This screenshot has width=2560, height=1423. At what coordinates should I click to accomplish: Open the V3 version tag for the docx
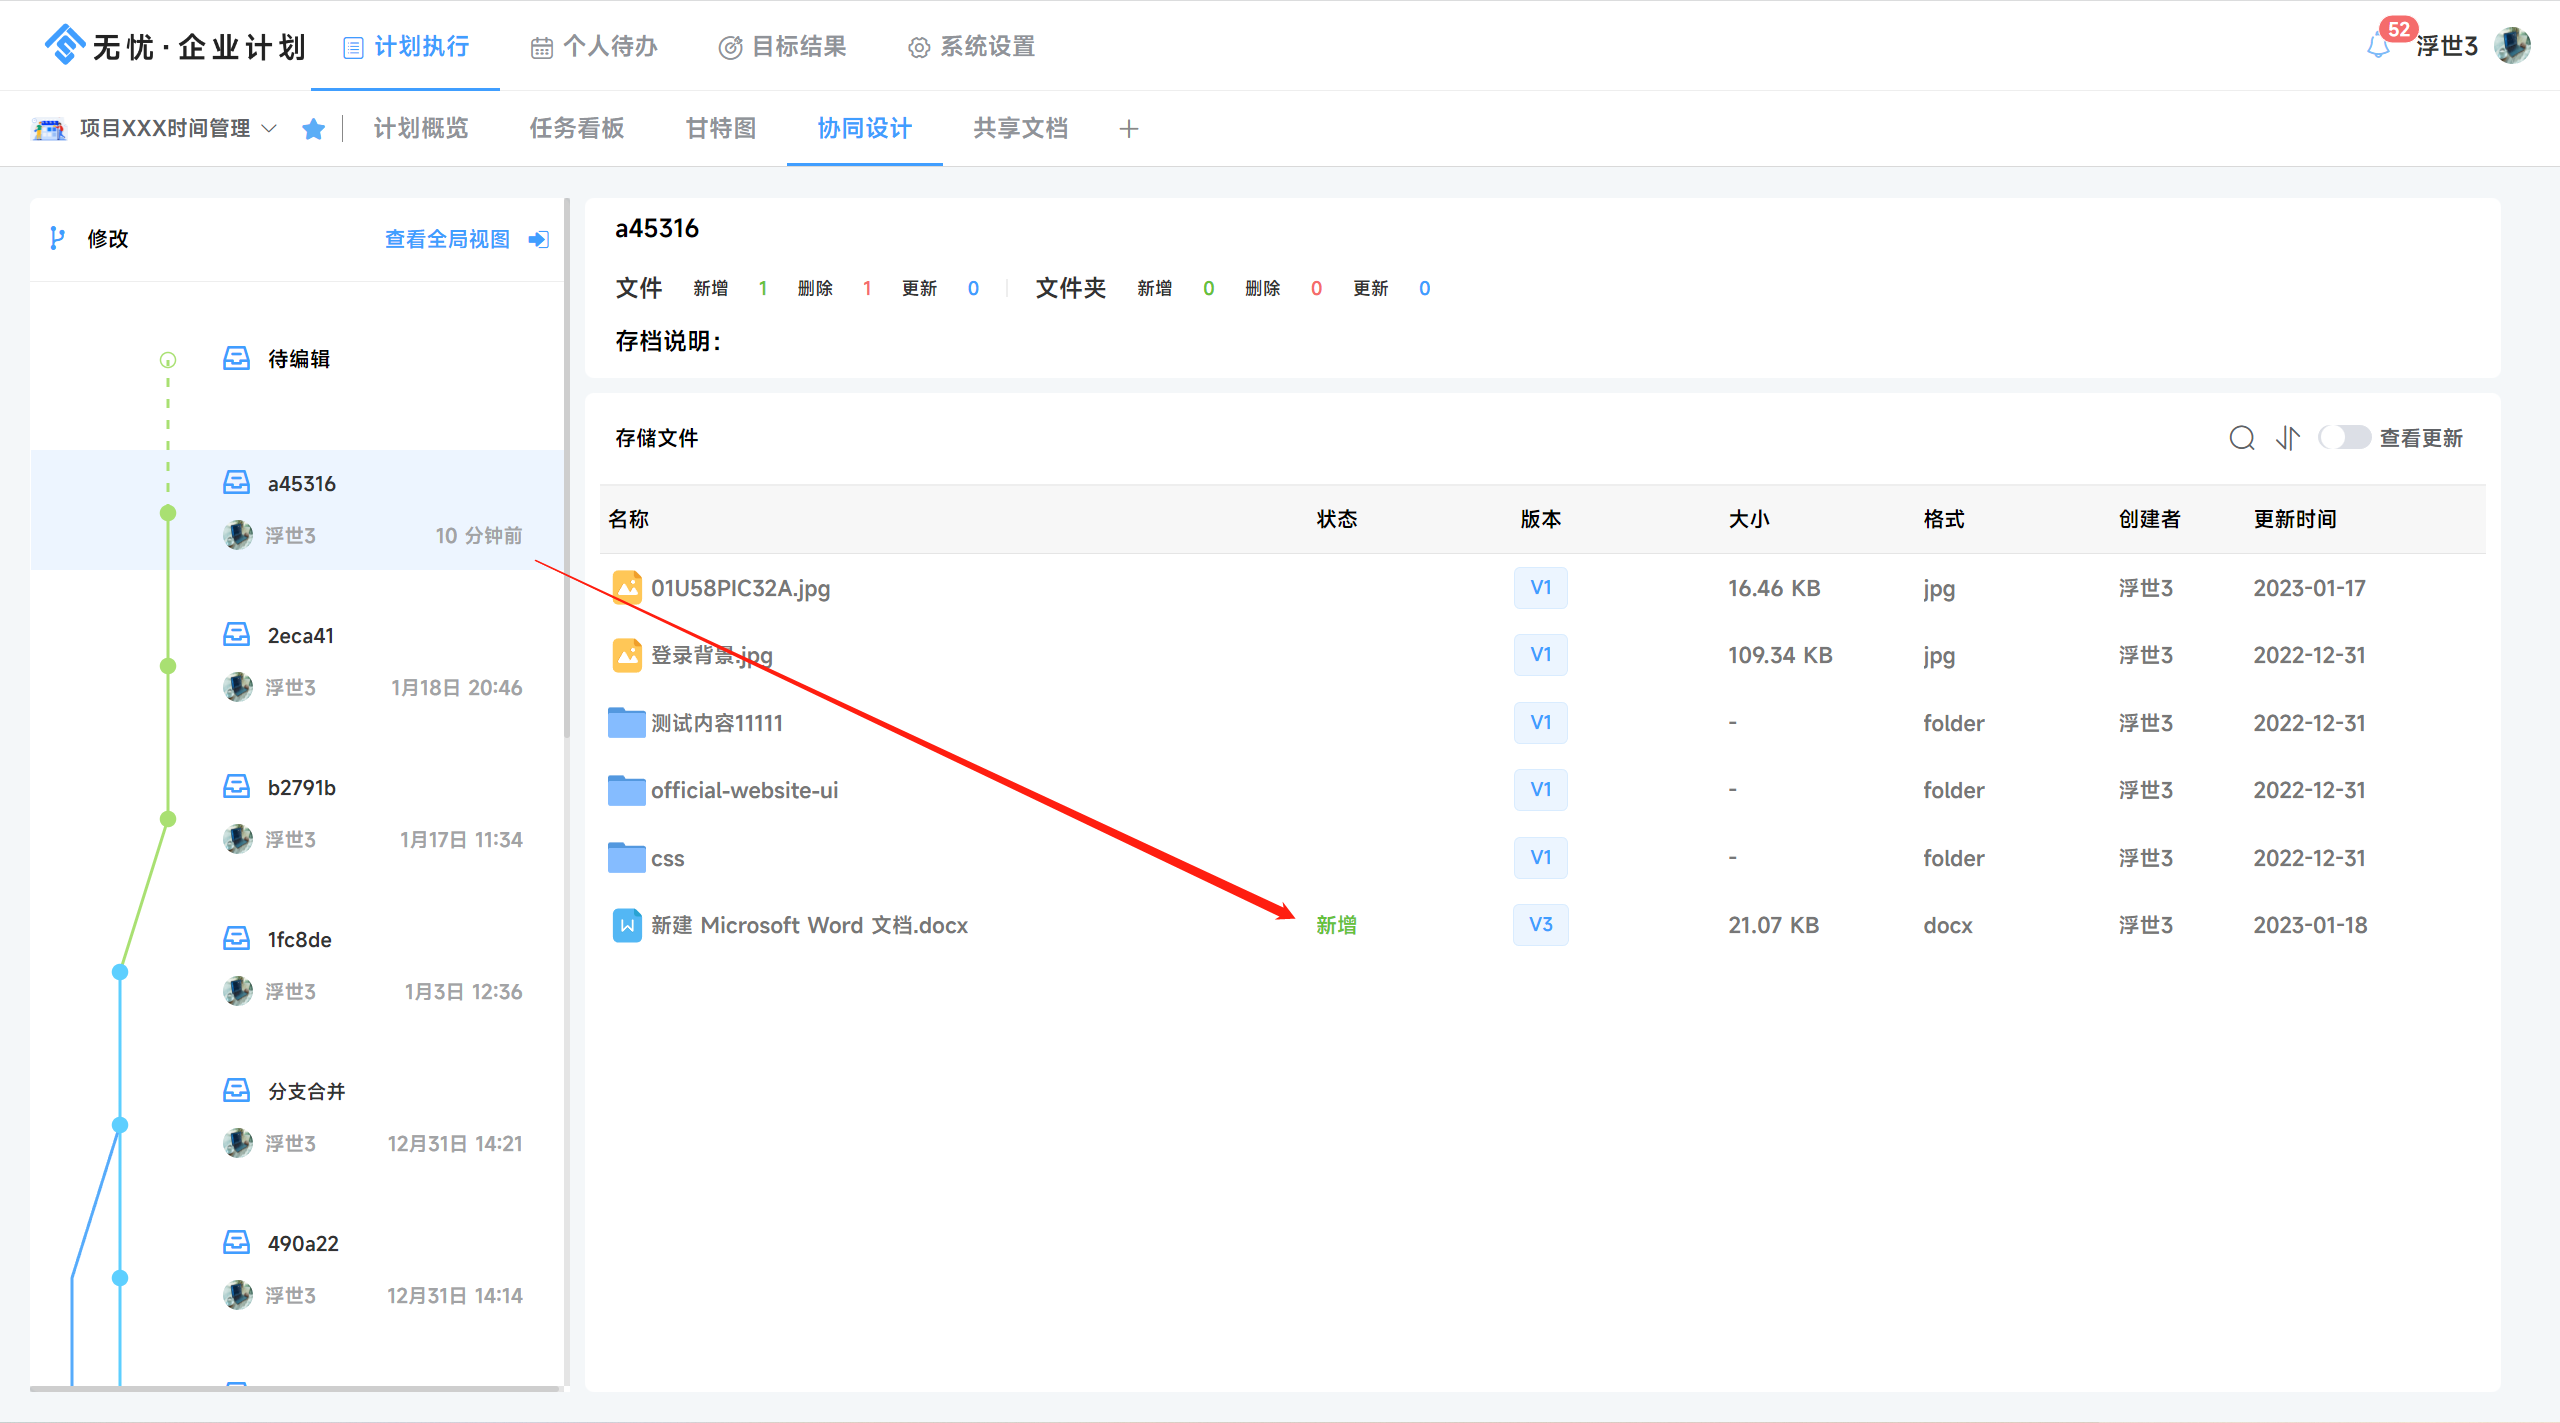1540,925
